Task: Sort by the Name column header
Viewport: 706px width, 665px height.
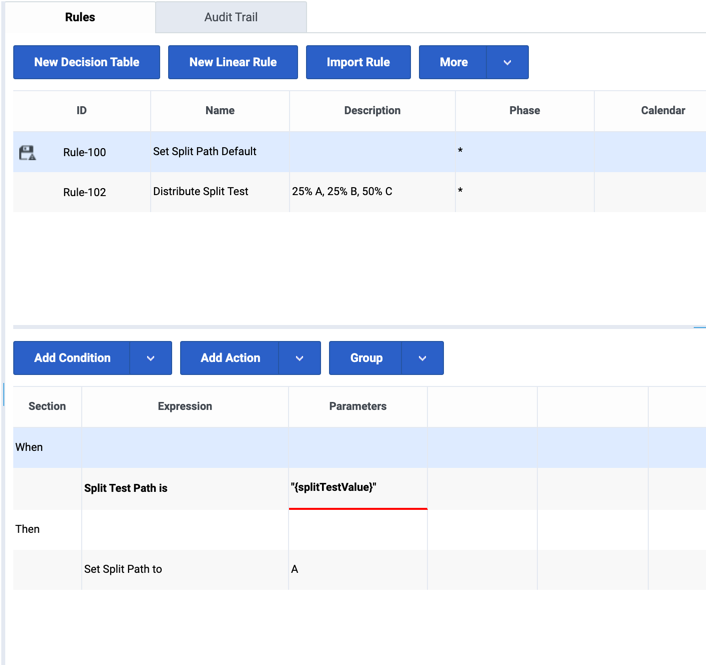Action: coord(219,111)
